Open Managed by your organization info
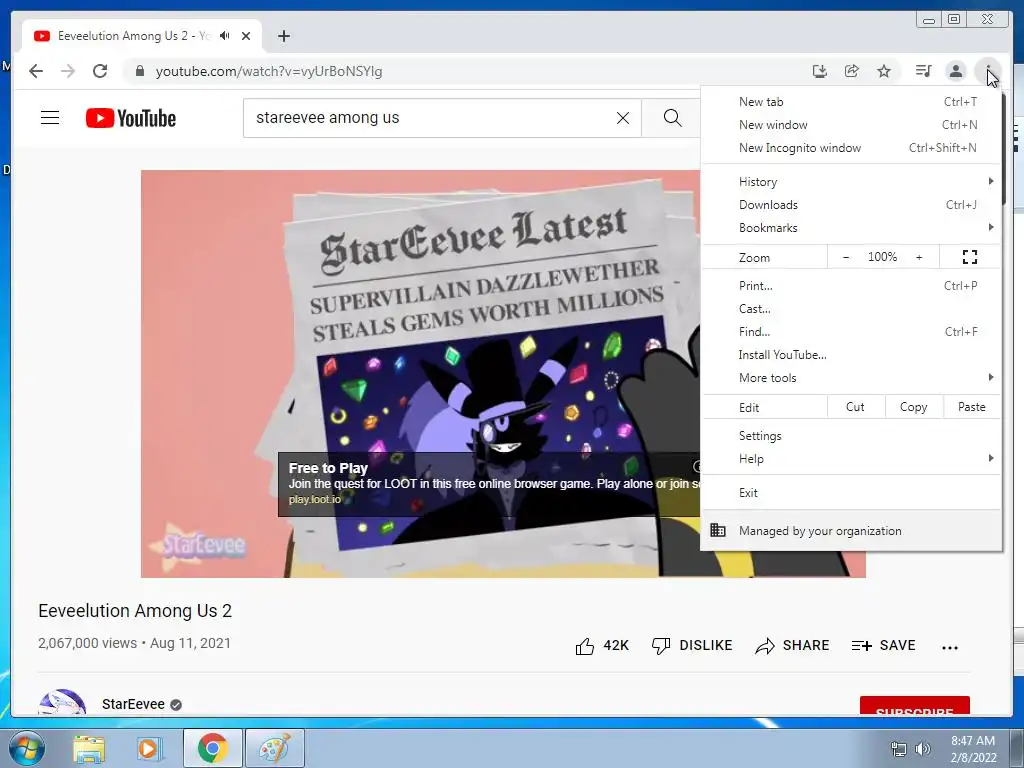Screen dimensions: 1024x768 click(x=850, y=531)
